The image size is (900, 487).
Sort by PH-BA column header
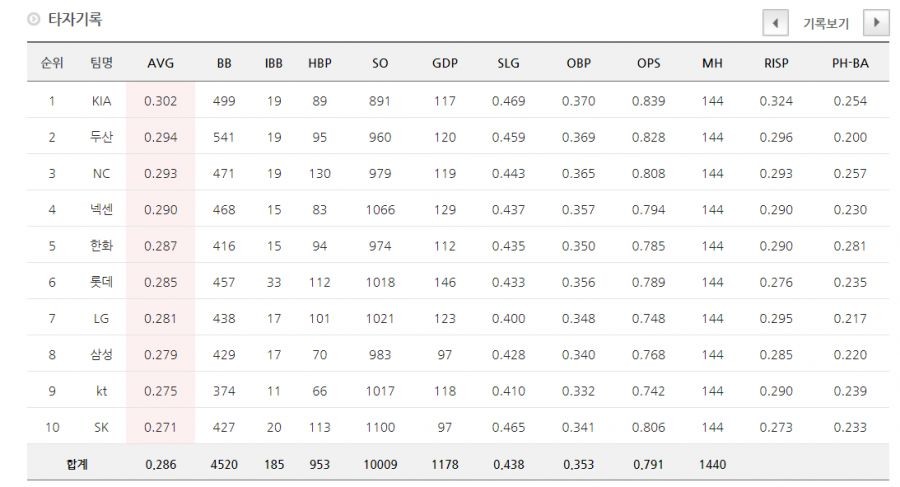click(850, 63)
